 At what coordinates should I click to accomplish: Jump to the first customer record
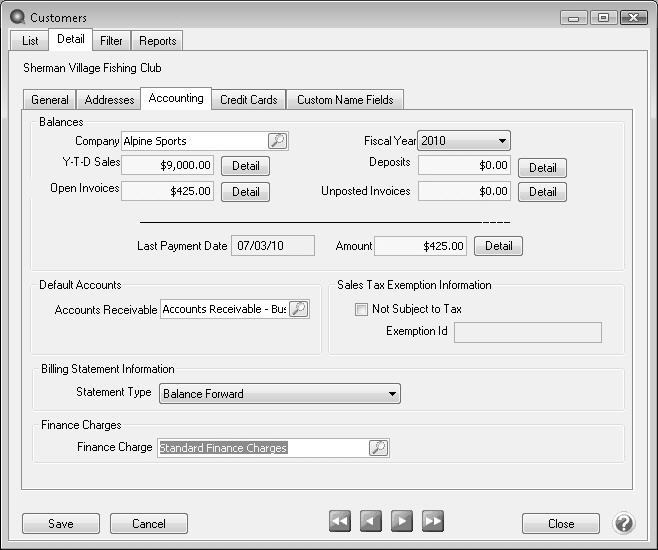340,521
